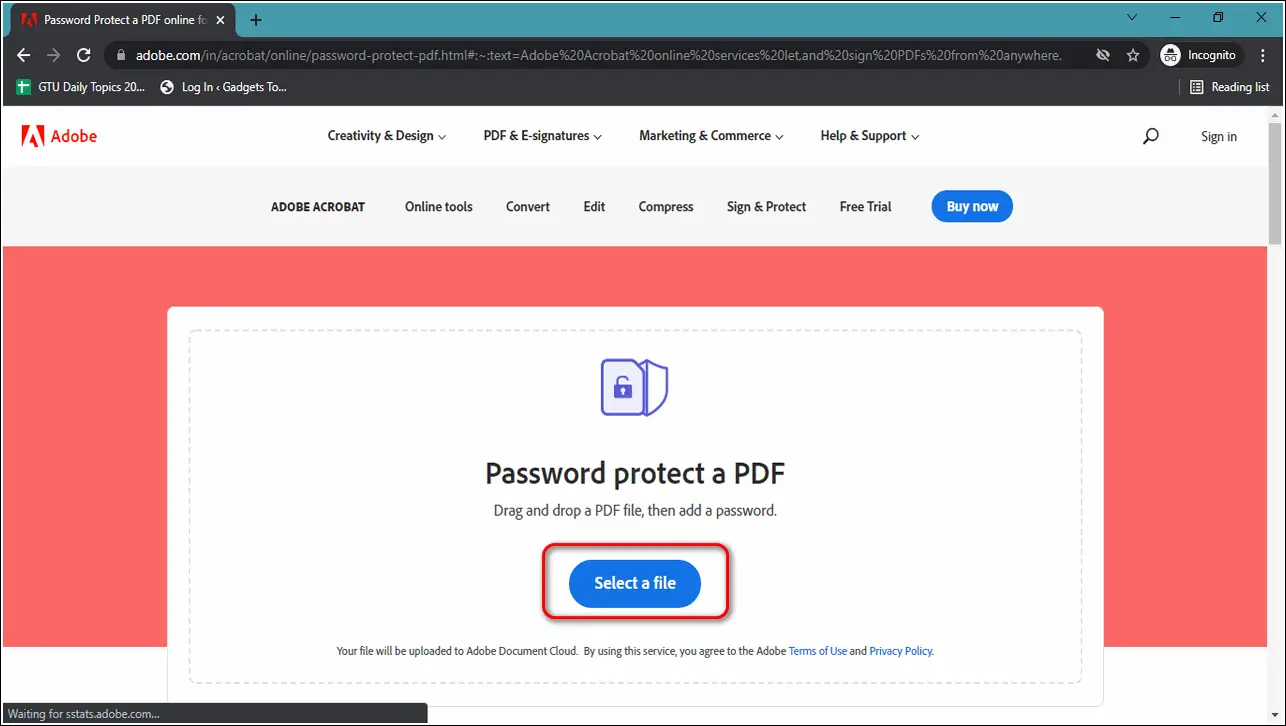Open the Terms of Use link
1286x726 pixels.
(x=818, y=651)
